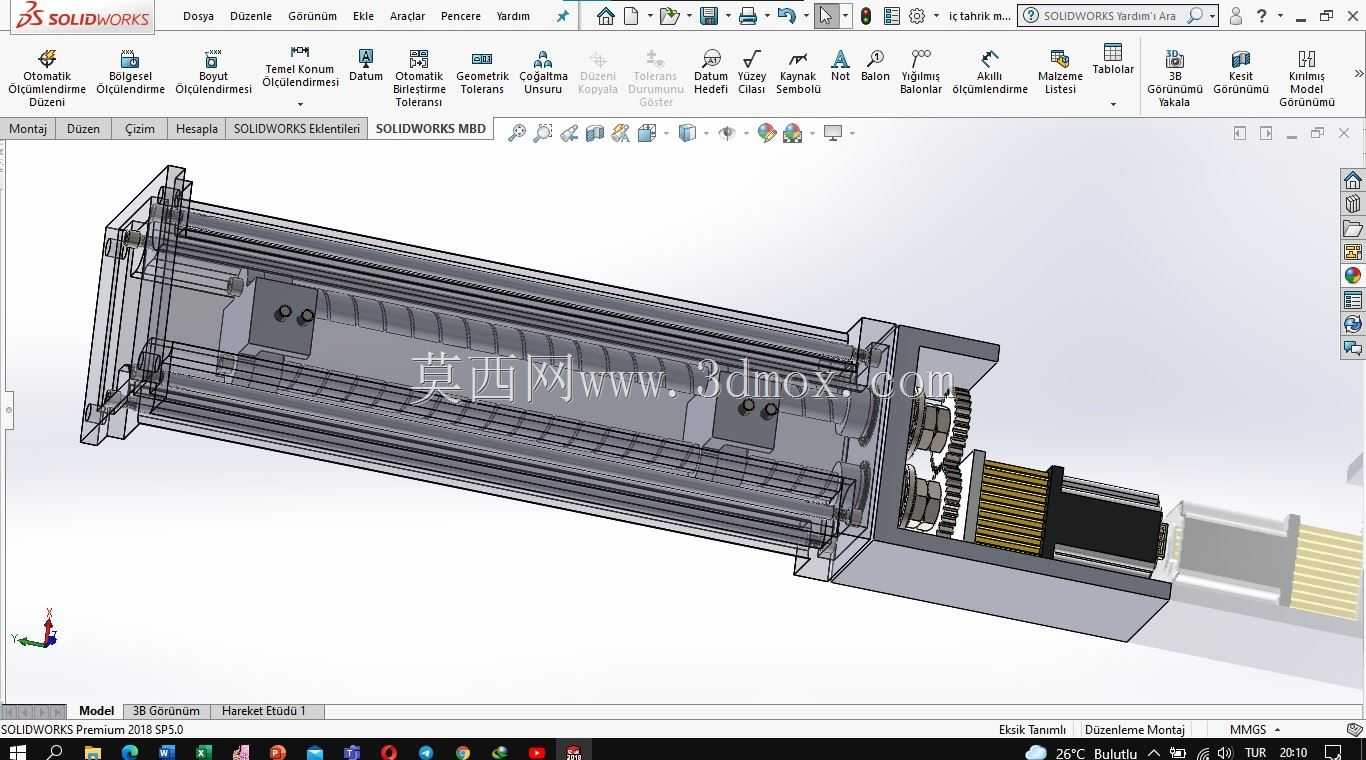Toggle the menu bar pin

coord(562,16)
